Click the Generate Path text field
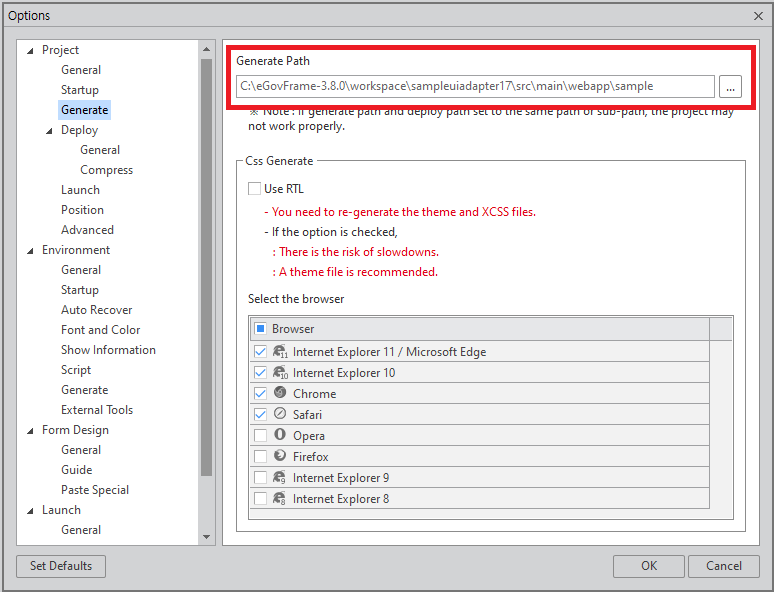Image resolution: width=774 pixels, height=592 pixels. tap(475, 87)
